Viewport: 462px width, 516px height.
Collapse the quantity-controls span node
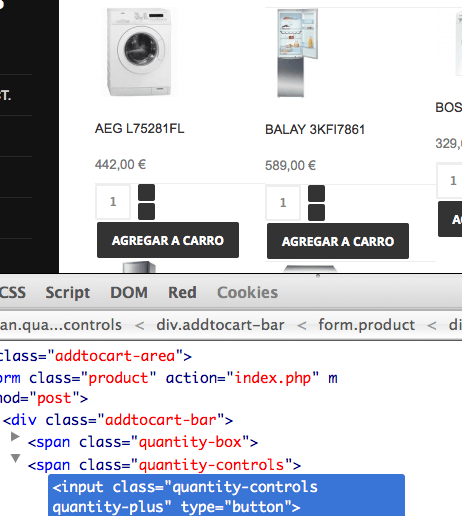pos(15,458)
